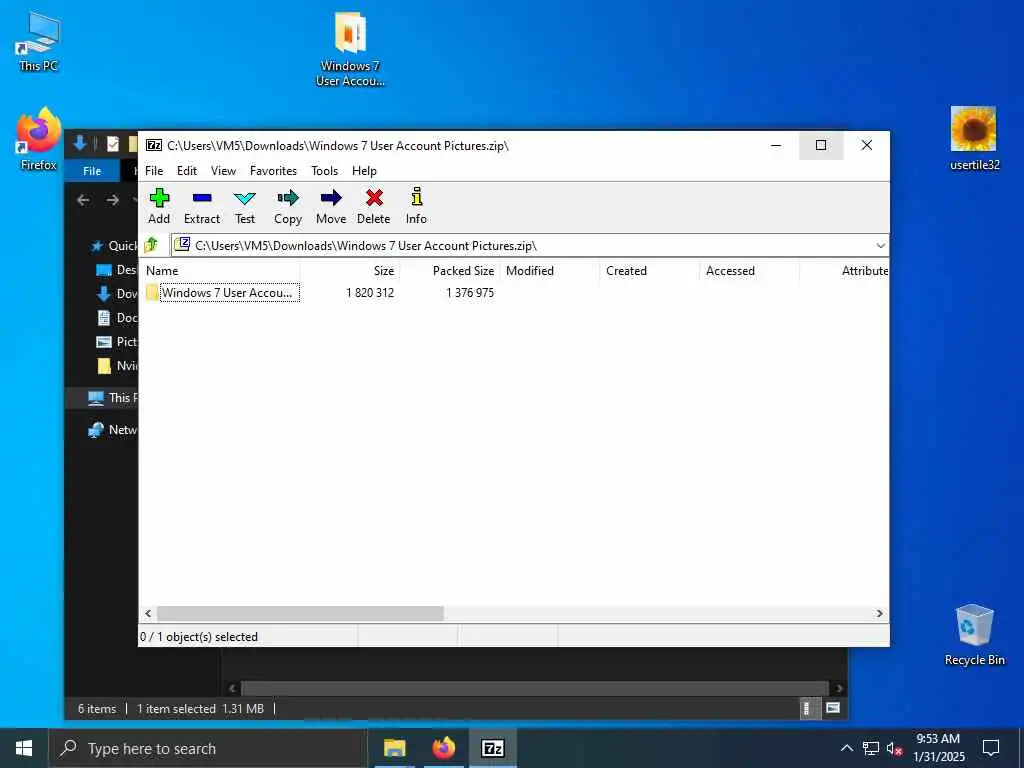Select the Windows 7 User Accou... folder row

pos(222,293)
